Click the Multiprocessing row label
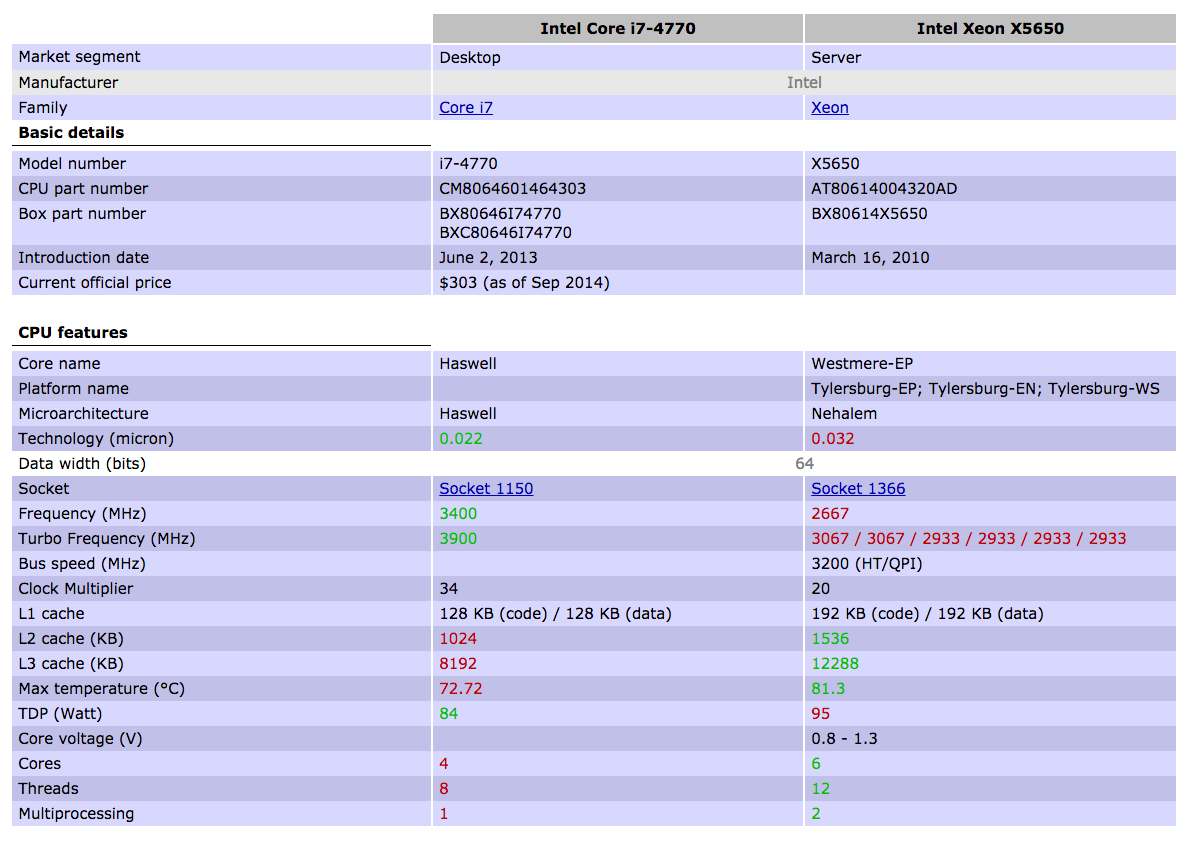This screenshot has height=855, width=1188. (x=77, y=814)
